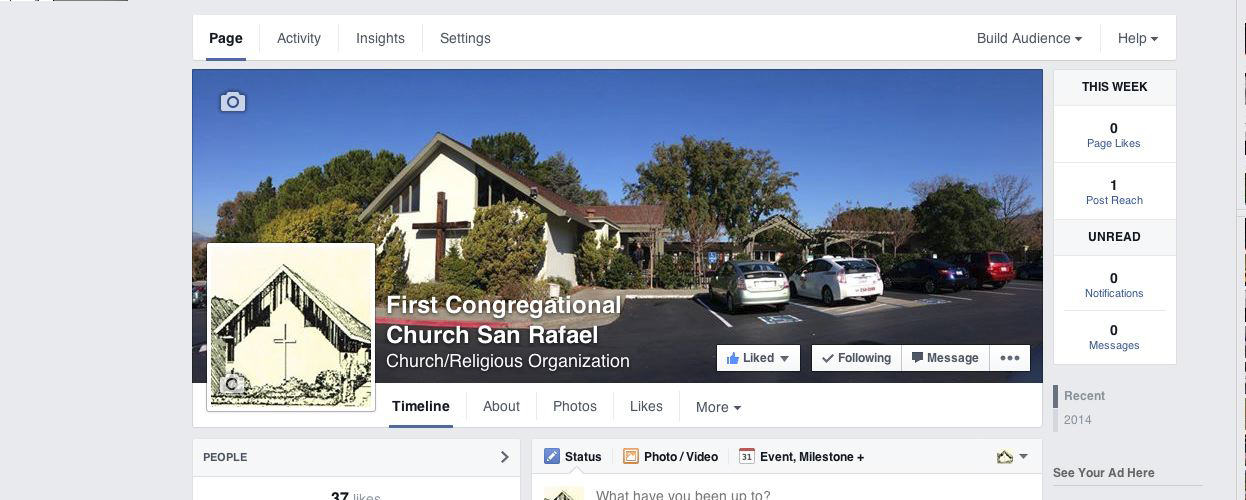Toggle the Liked button
This screenshot has width=1246, height=500.
coord(758,358)
